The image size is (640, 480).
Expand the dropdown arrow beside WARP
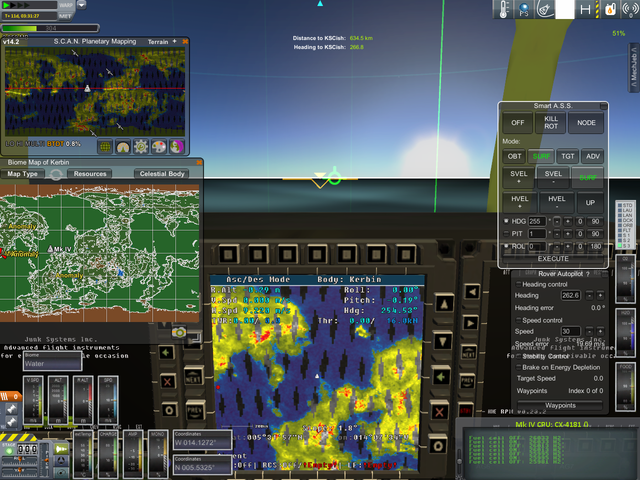(81, 5)
